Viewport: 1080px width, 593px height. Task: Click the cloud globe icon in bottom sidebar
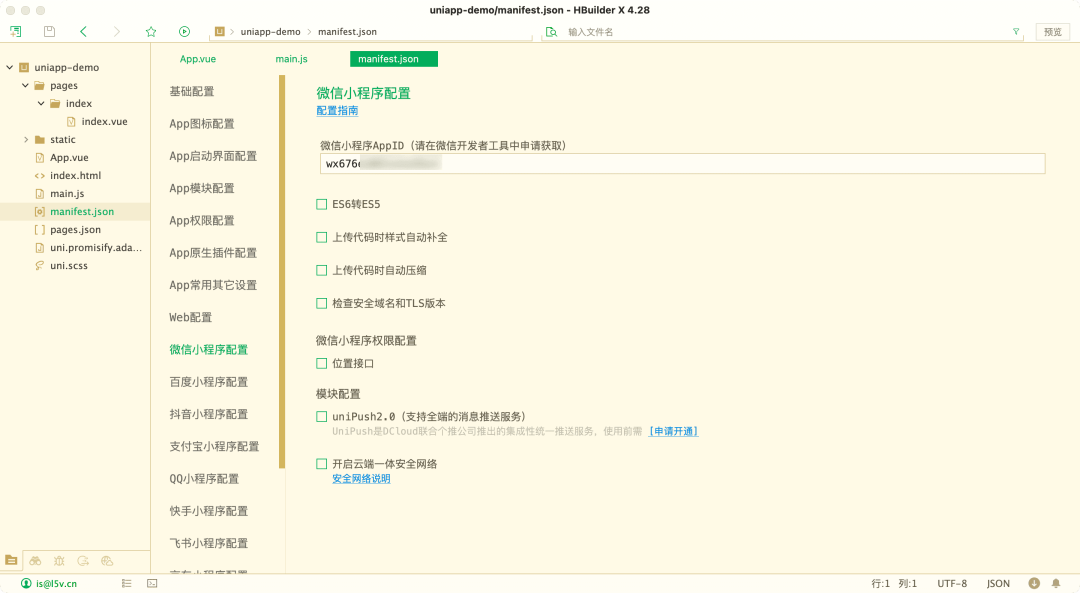[107, 561]
